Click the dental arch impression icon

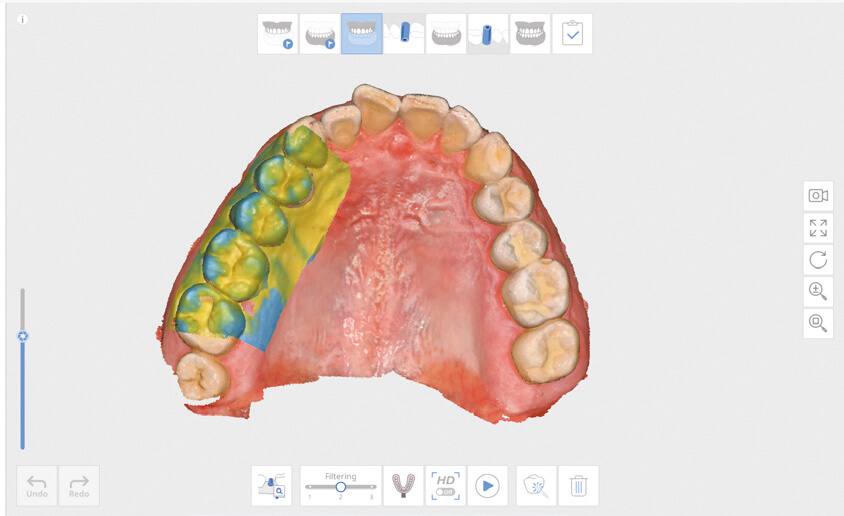tap(403, 486)
